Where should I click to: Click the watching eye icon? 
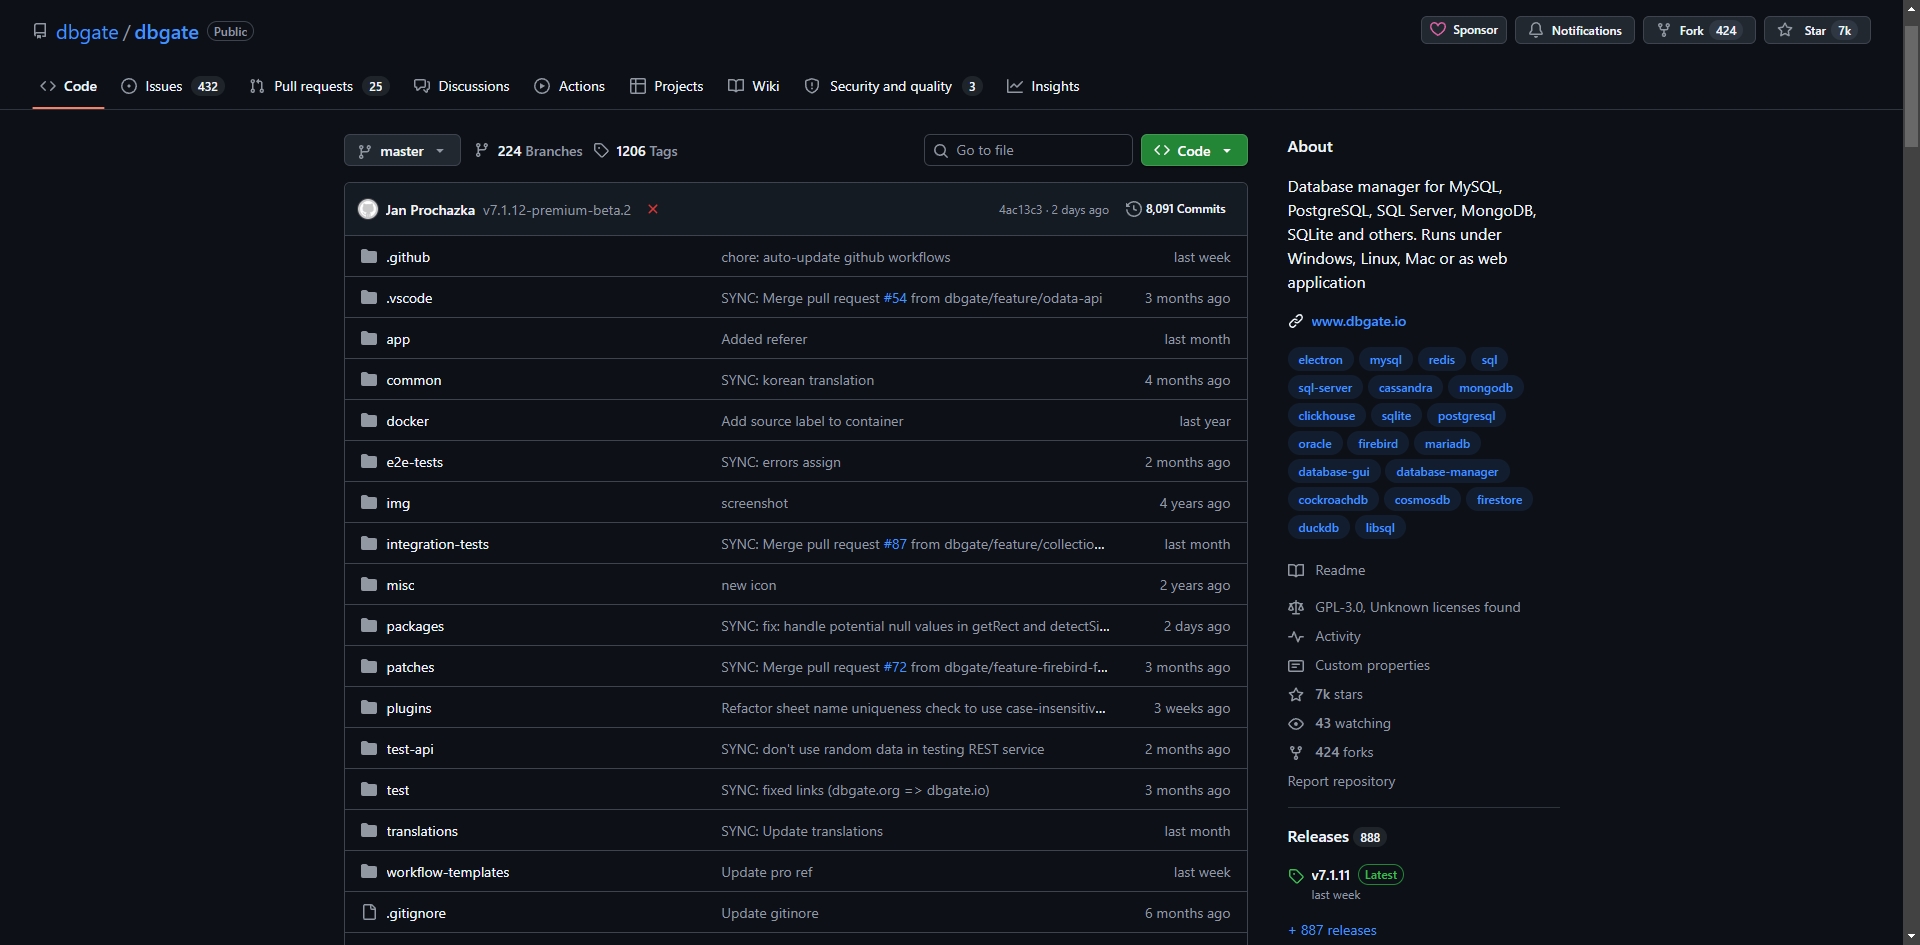click(1296, 723)
